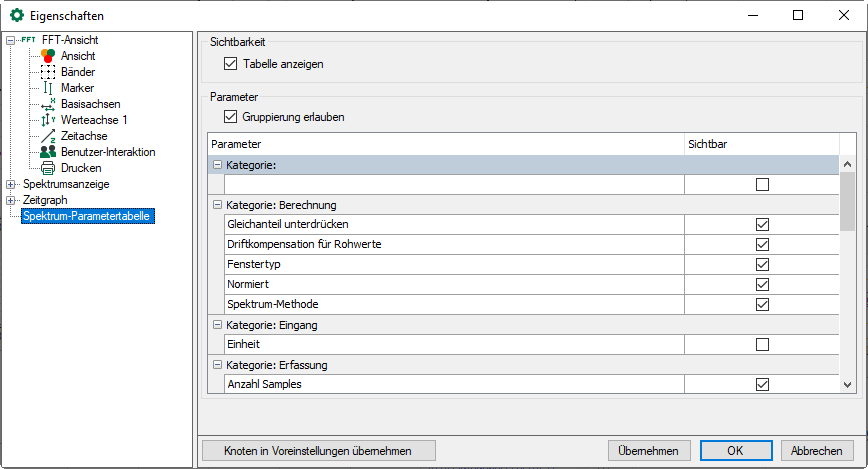Click the table's scroll-down arrow
Image resolution: width=868 pixels, height=469 pixels.
[847, 384]
